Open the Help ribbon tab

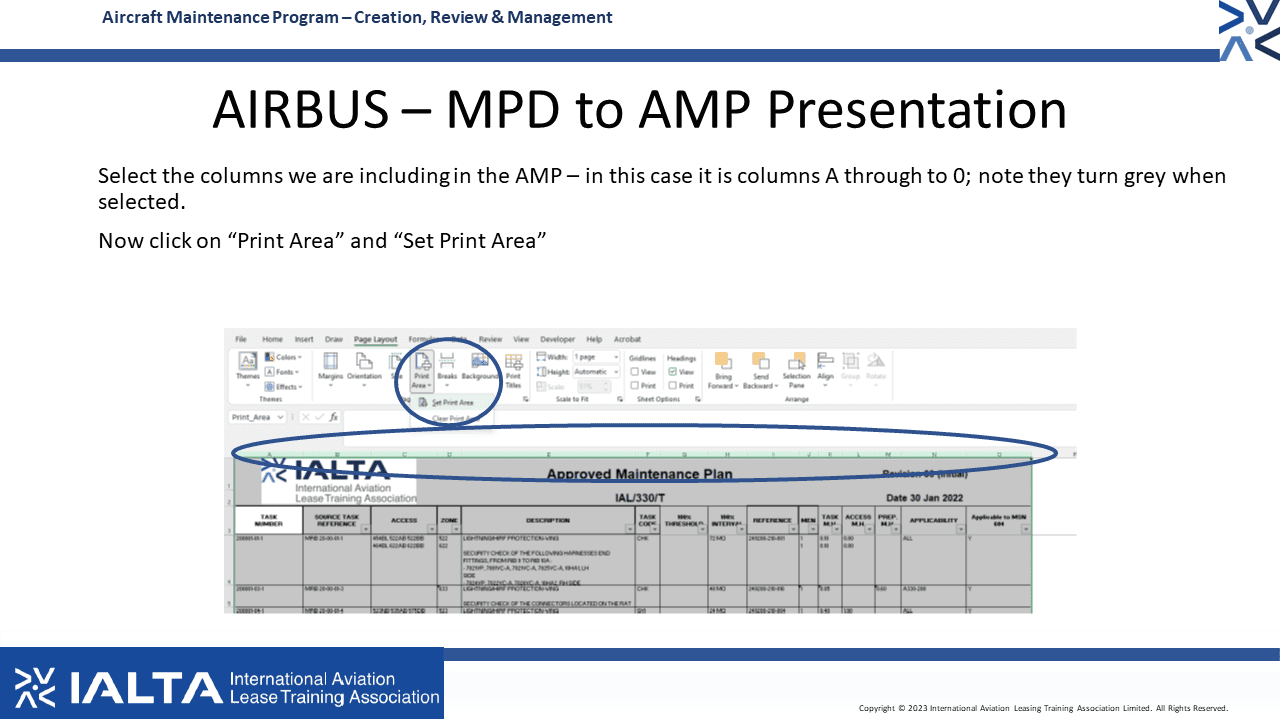pyautogui.click(x=594, y=339)
